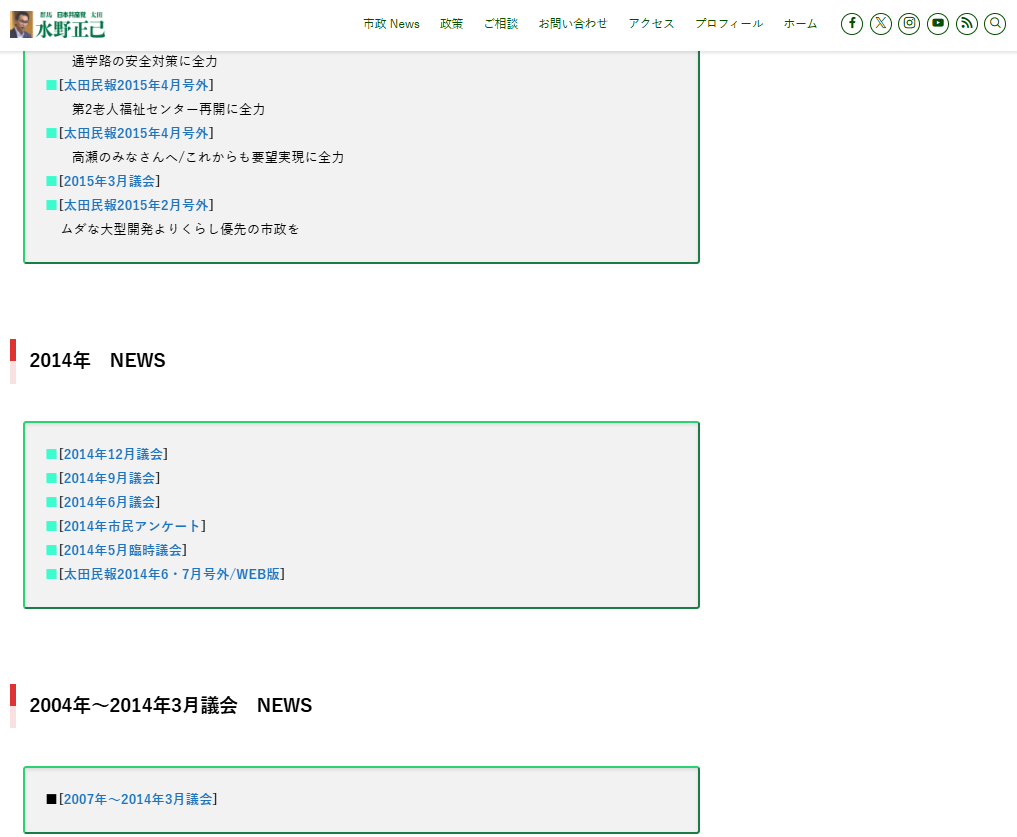Open the 2014年市民アンケート link
Image resolution: width=1017 pixels, height=837 pixels.
pos(132,526)
